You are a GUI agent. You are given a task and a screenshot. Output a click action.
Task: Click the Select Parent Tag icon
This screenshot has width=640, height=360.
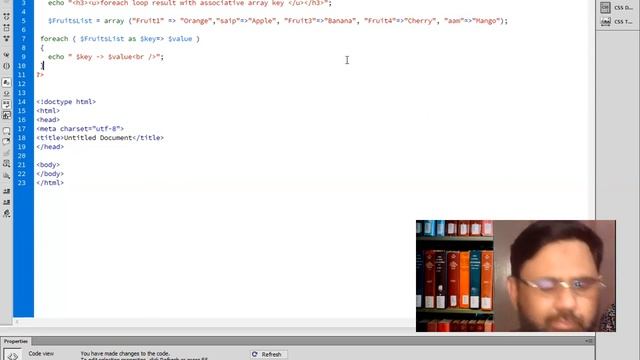(x=7, y=54)
